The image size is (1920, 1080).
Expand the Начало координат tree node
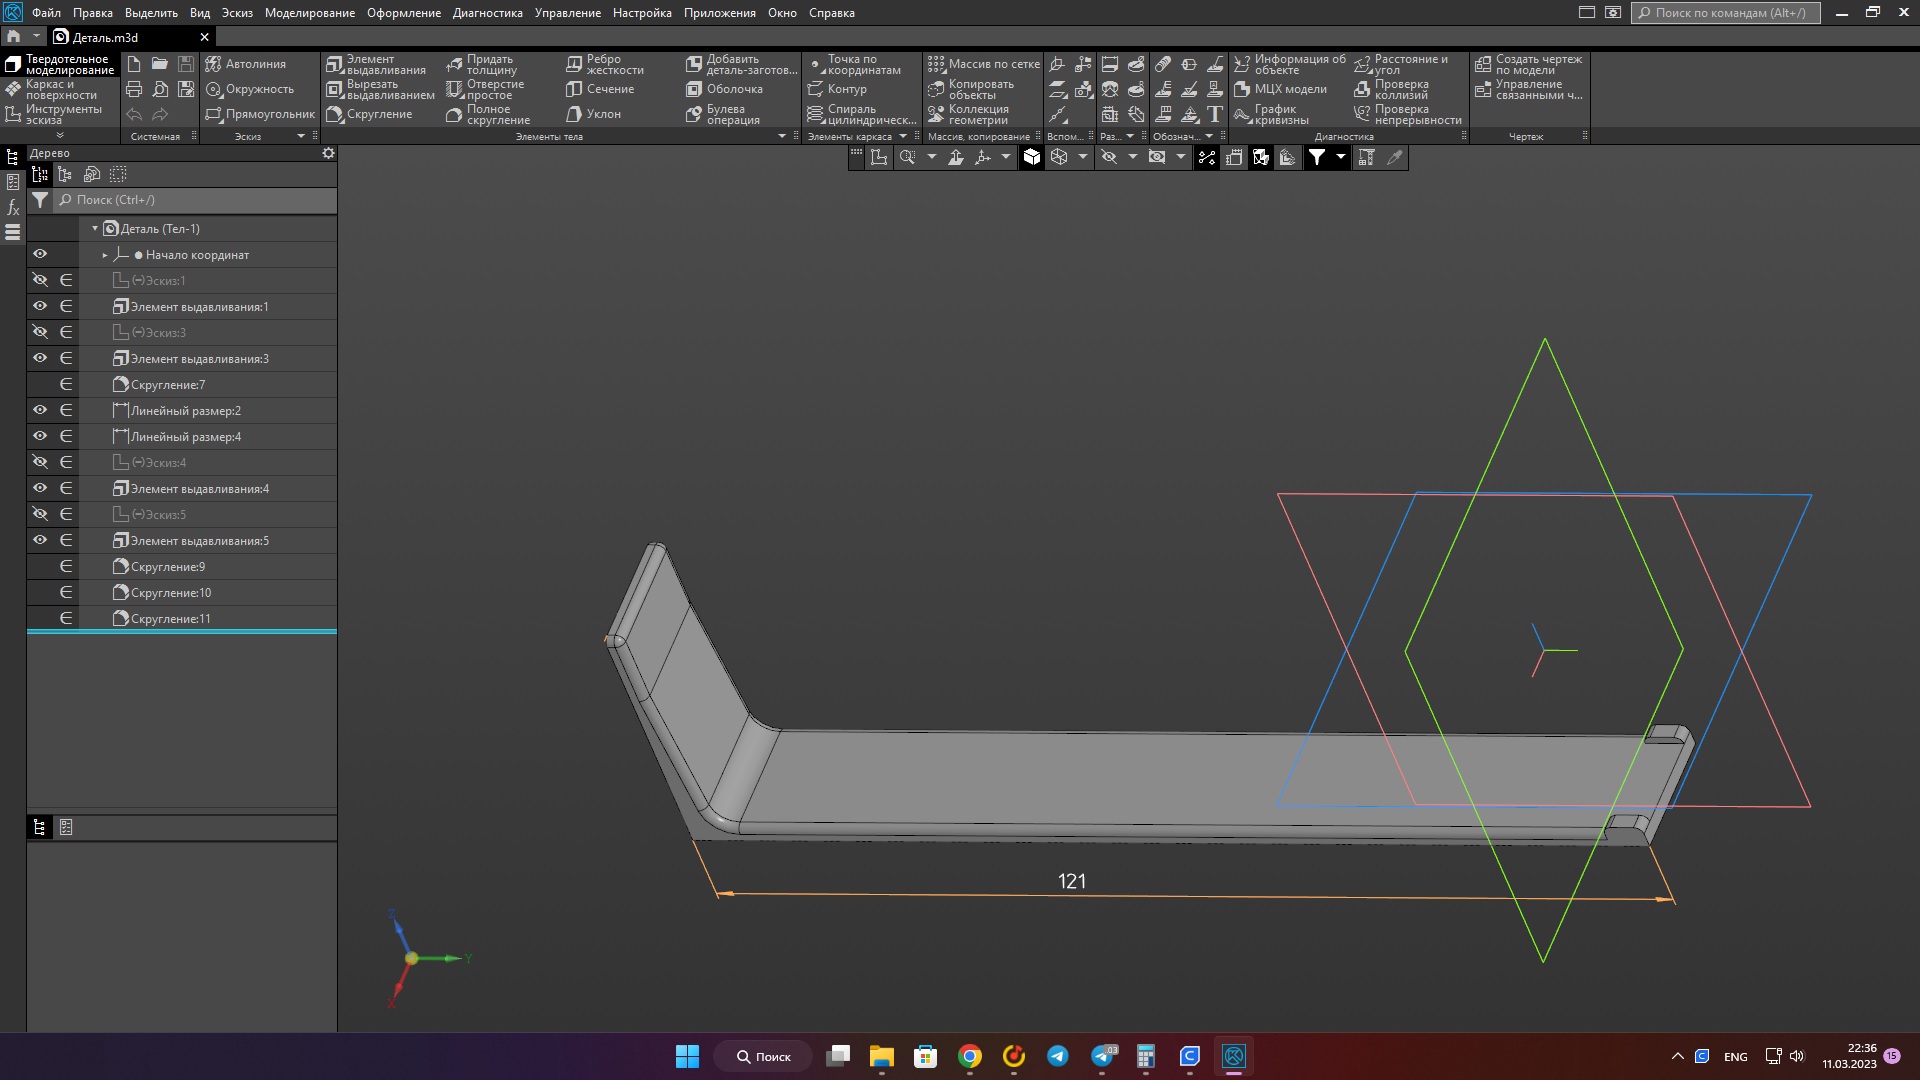(105, 255)
